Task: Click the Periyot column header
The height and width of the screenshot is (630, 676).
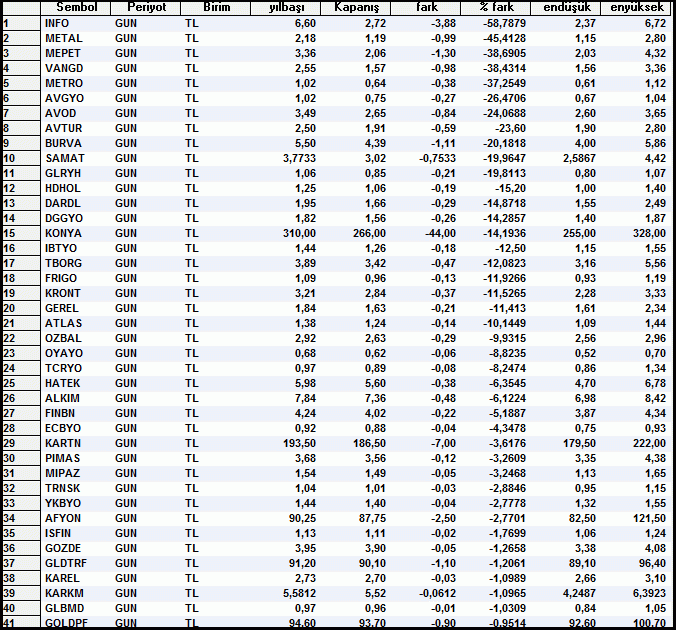Action: point(145,8)
